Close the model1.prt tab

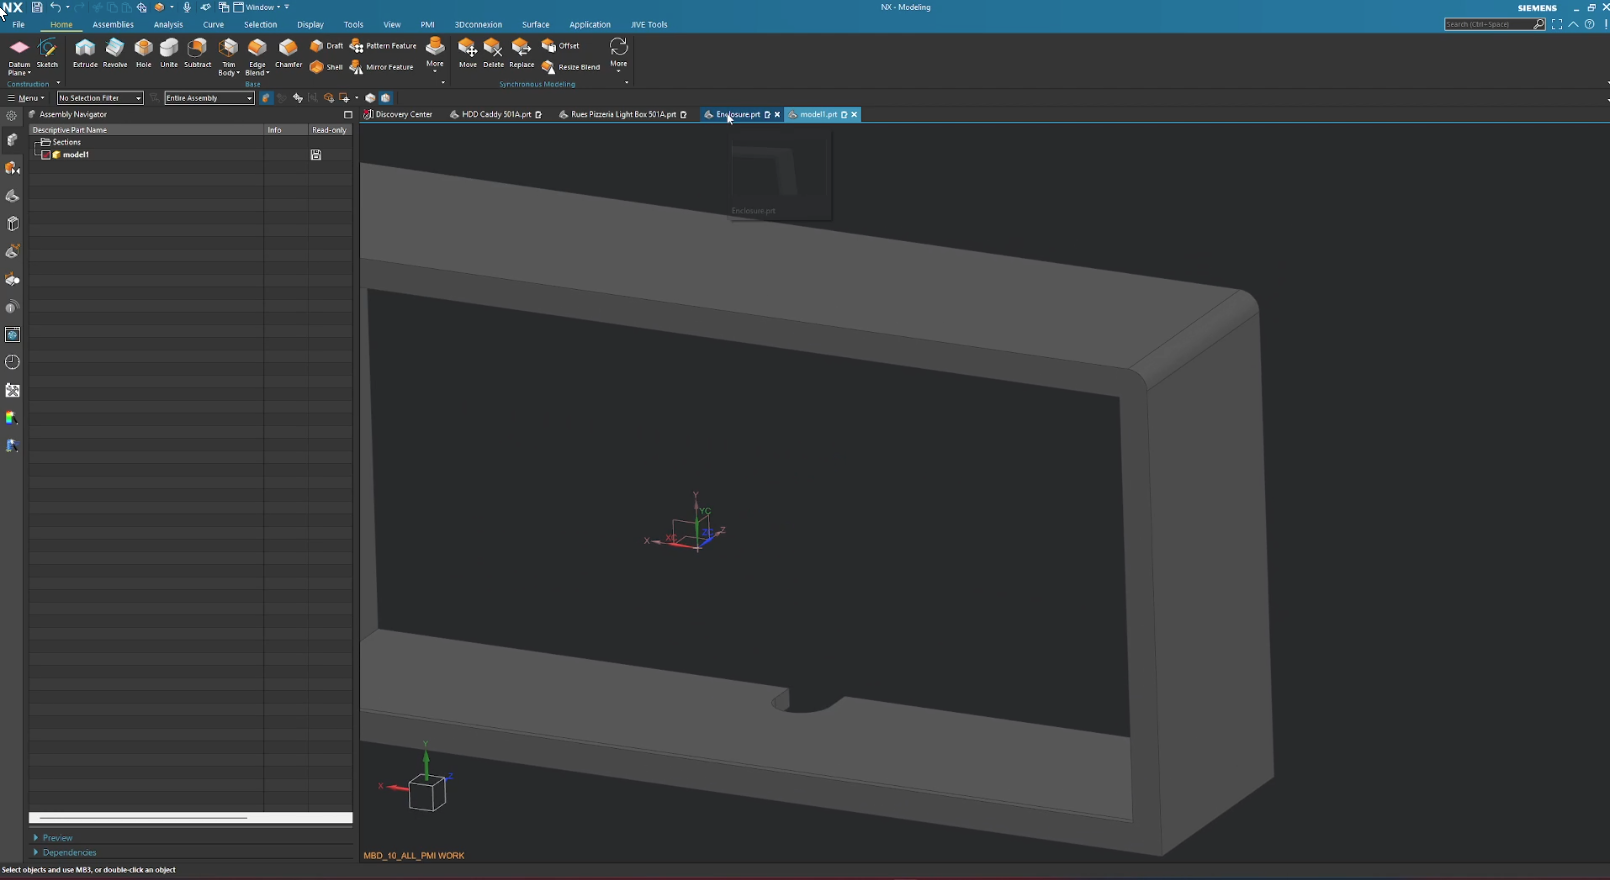click(854, 115)
